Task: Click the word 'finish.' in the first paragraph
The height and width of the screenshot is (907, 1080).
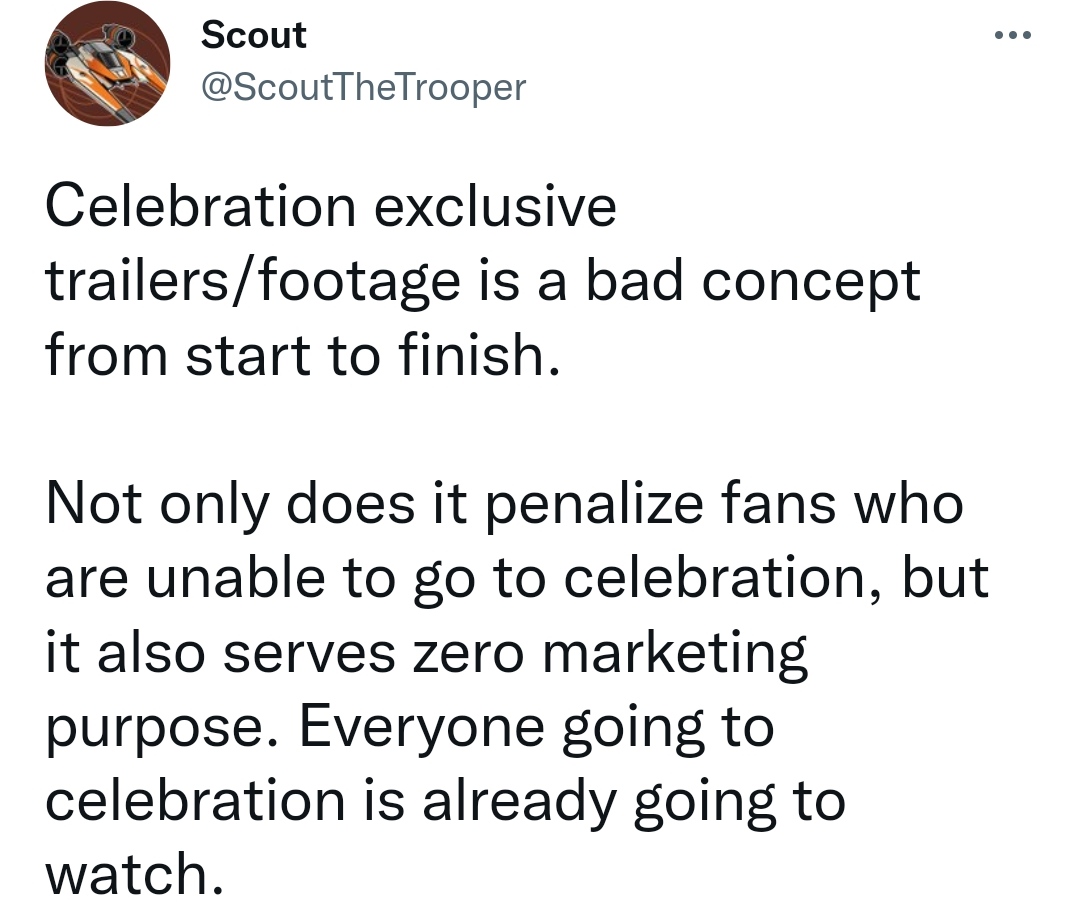Action: click(x=479, y=355)
